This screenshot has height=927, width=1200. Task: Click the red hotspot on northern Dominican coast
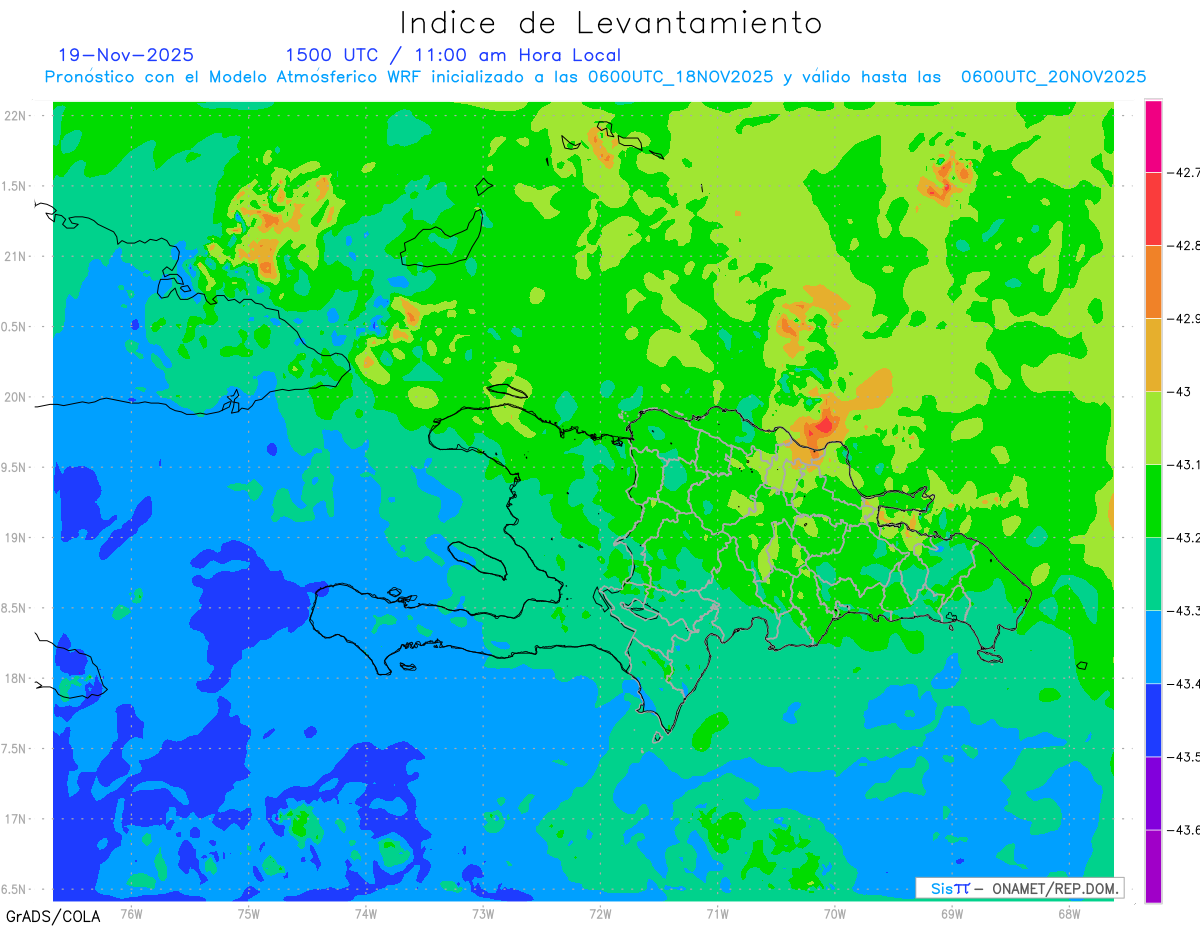click(x=824, y=426)
